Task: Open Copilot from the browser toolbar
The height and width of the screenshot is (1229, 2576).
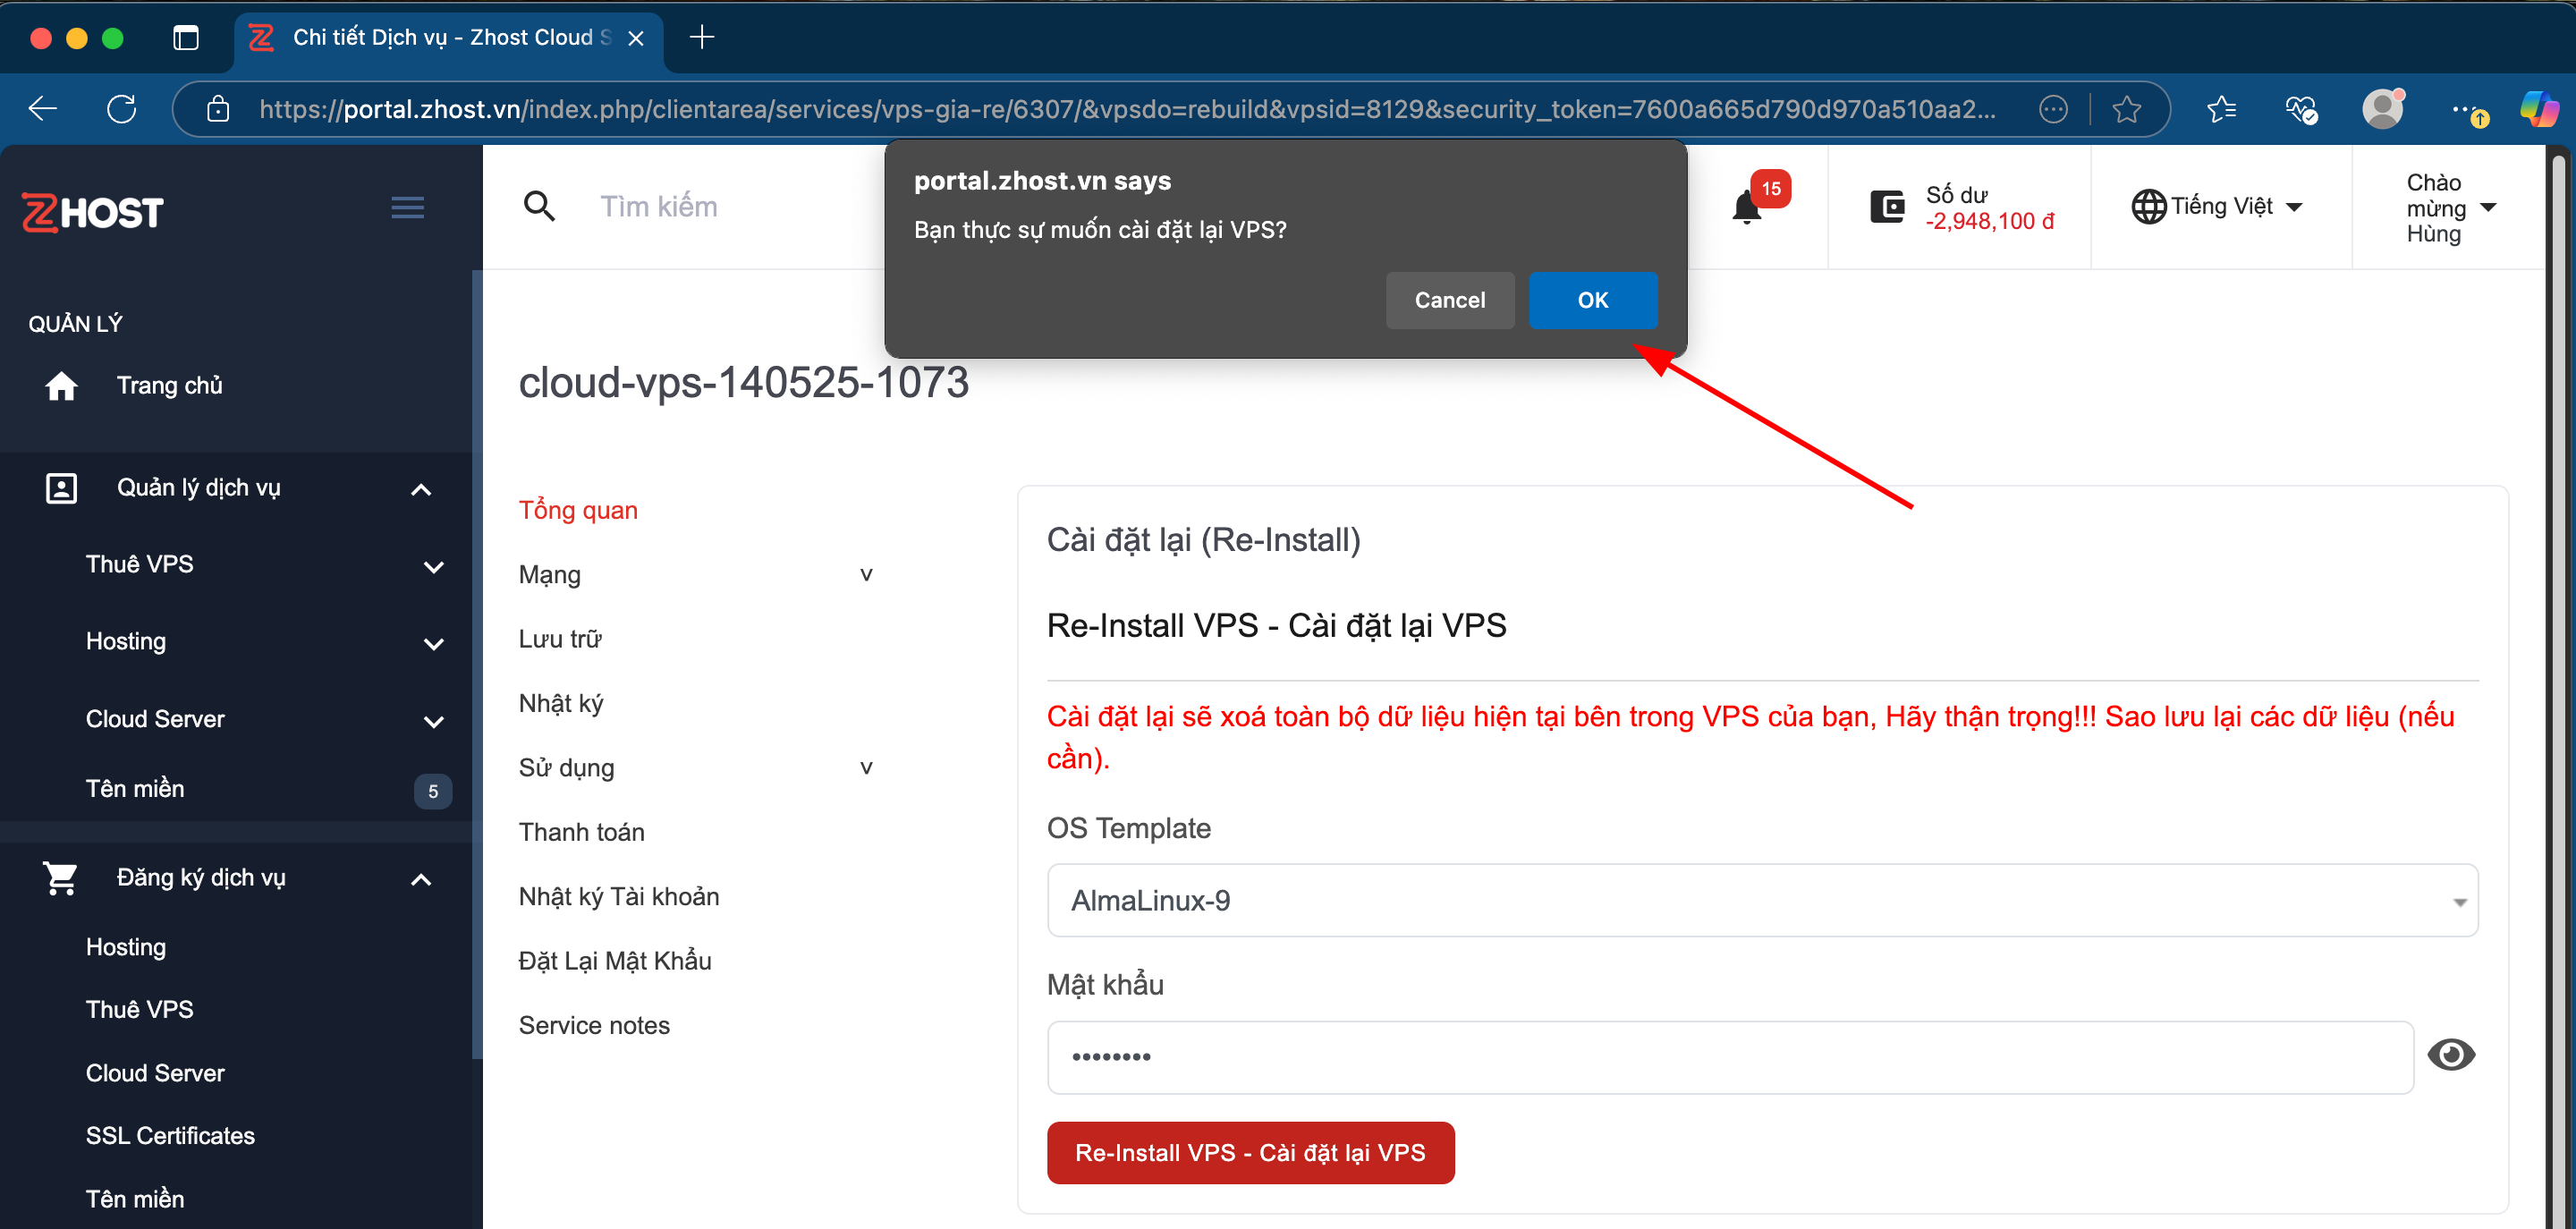Action: coord(2541,108)
